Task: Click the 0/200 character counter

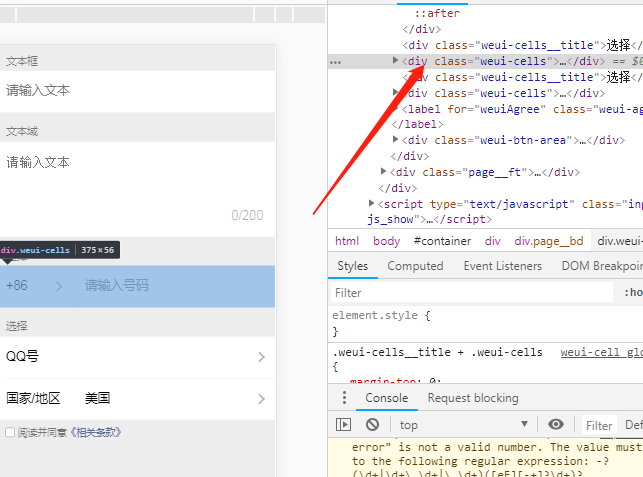Action: 247,215
